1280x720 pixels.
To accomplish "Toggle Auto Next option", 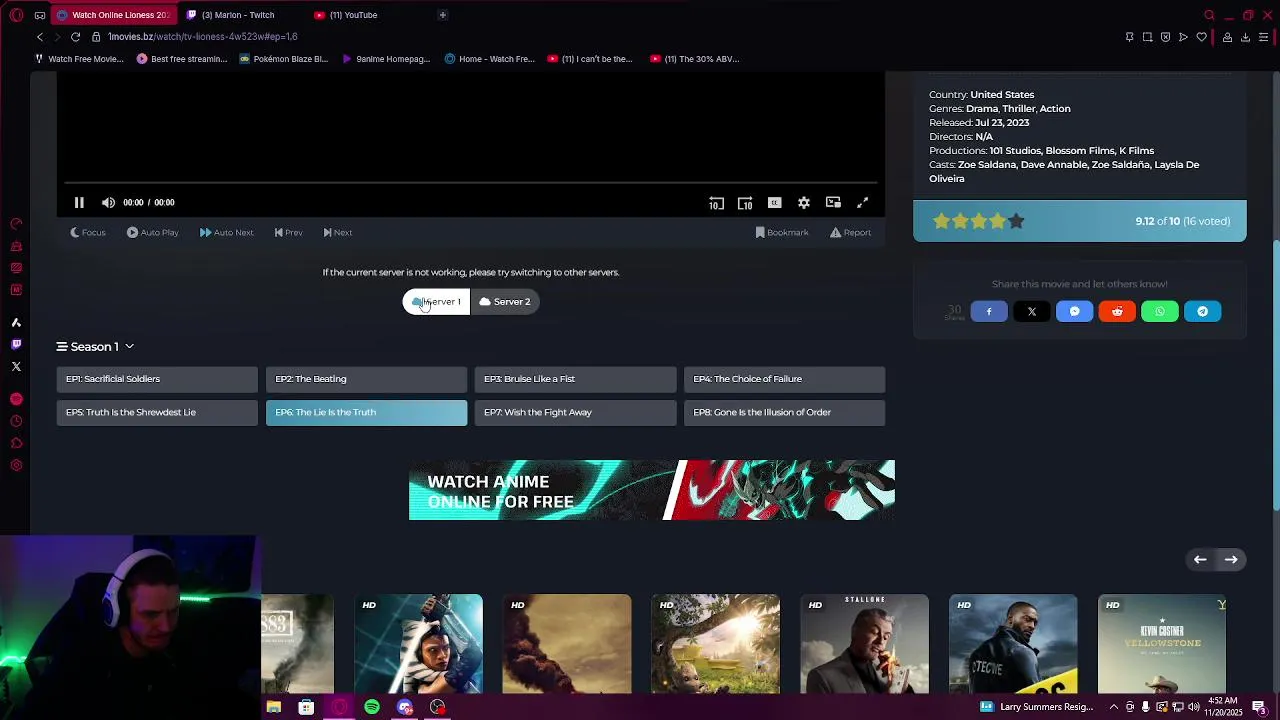I will (226, 232).
